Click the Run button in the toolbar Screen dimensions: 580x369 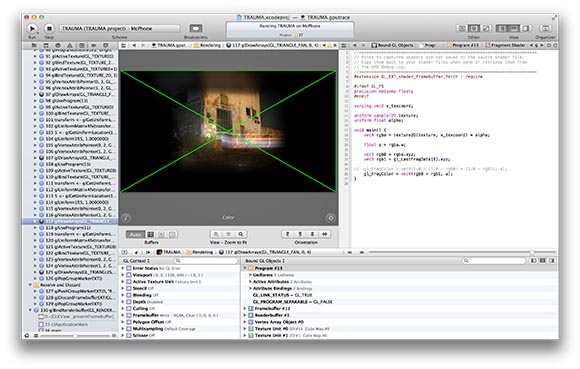click(32, 28)
